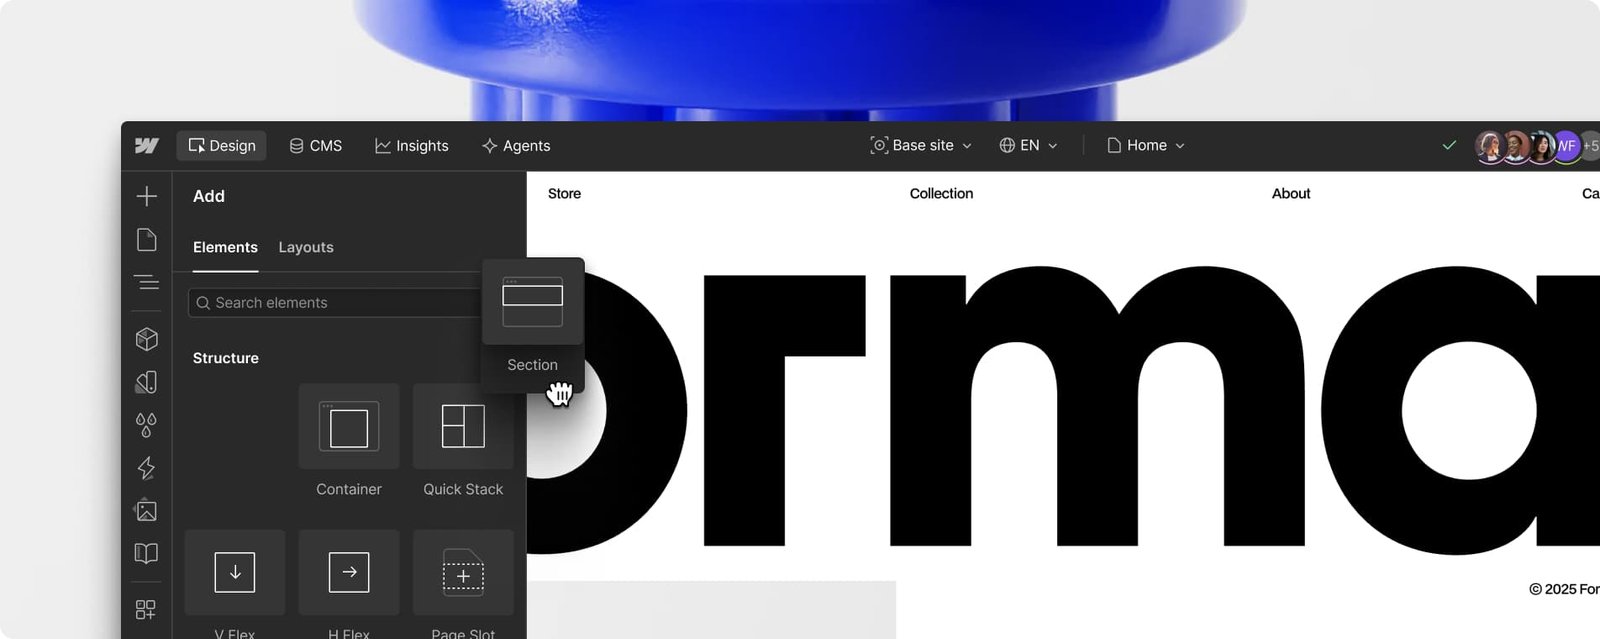The image size is (1600, 639).
Task: Open the Libraries book icon
Action: [x=147, y=553]
